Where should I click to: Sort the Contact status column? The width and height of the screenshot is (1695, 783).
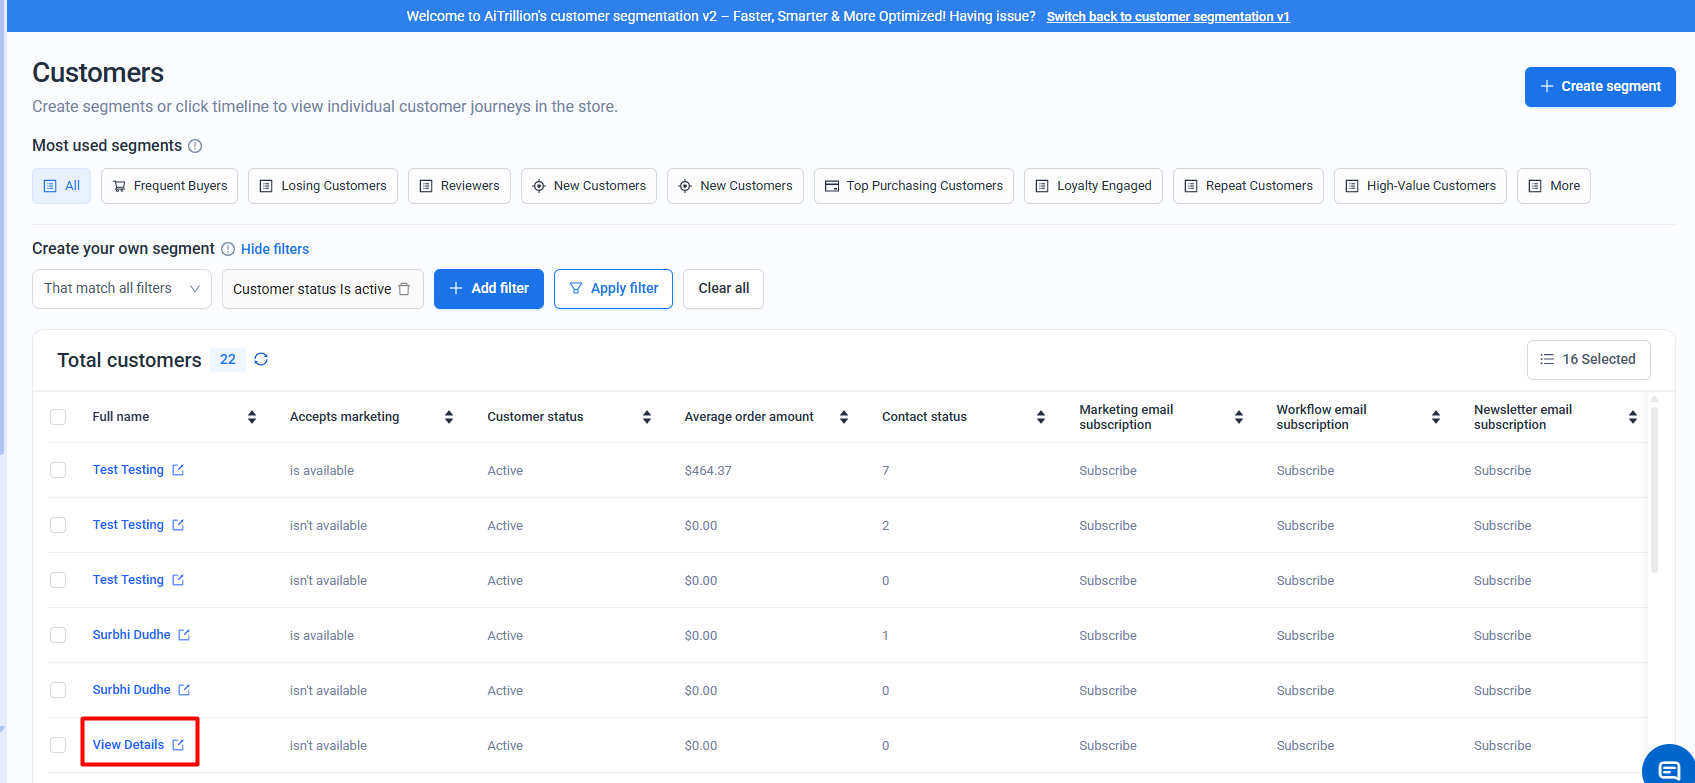[x=1041, y=417]
